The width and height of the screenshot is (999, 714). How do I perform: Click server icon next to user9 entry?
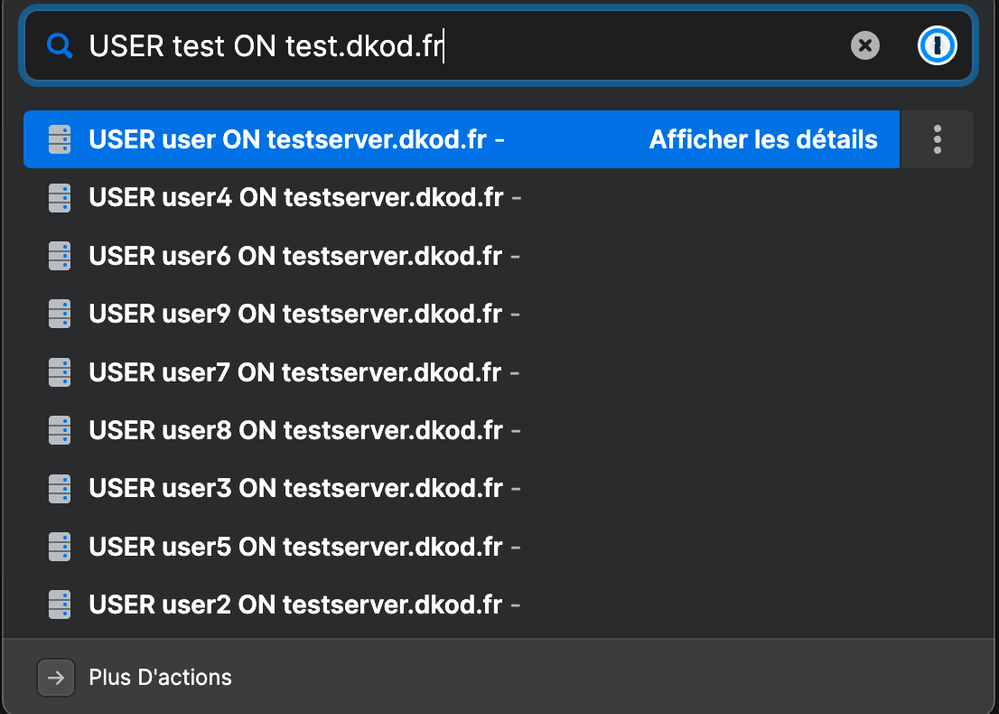coord(59,314)
